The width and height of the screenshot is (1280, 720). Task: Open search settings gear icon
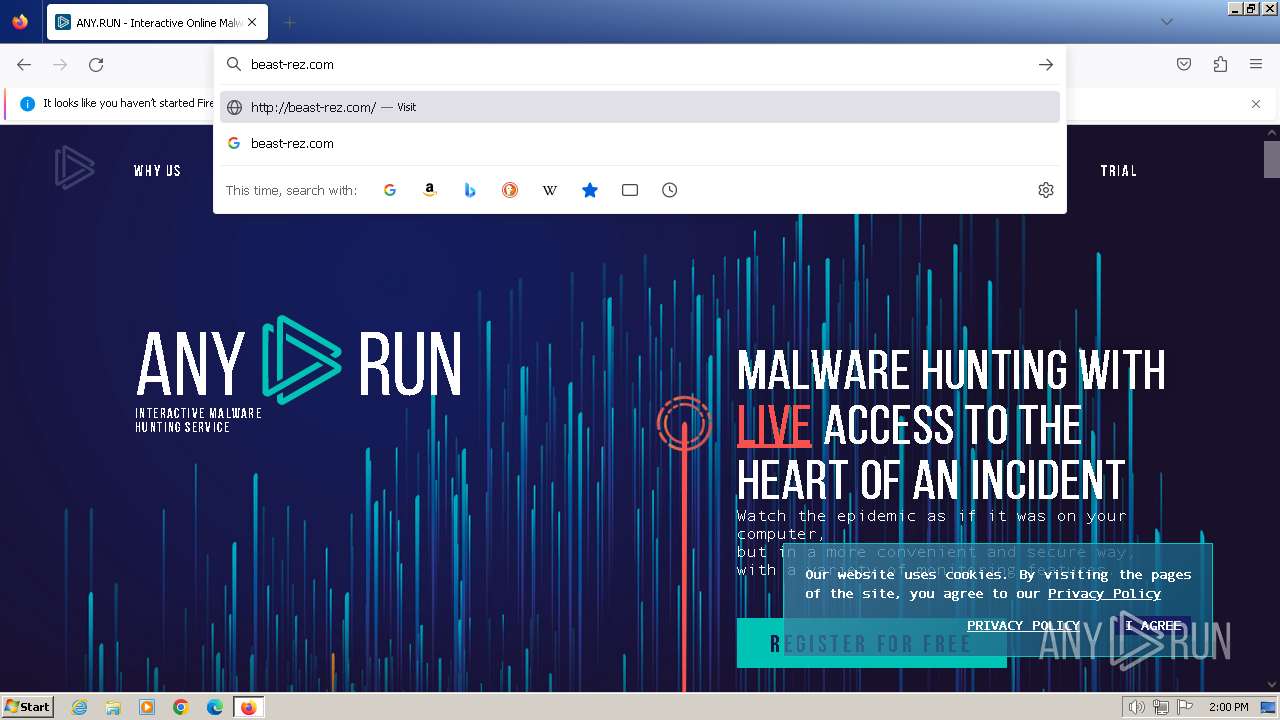tap(1046, 190)
